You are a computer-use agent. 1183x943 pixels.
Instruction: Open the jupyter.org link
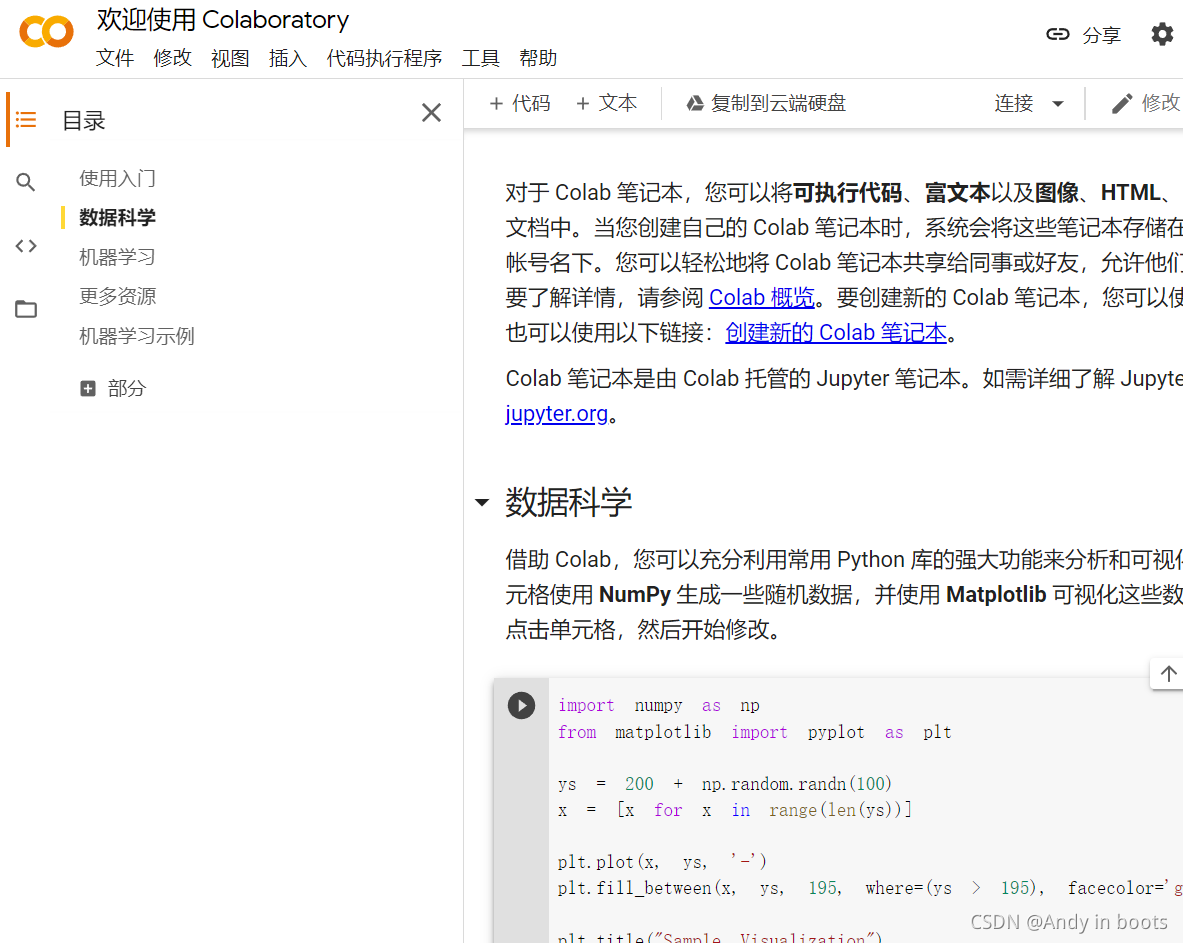(x=557, y=413)
